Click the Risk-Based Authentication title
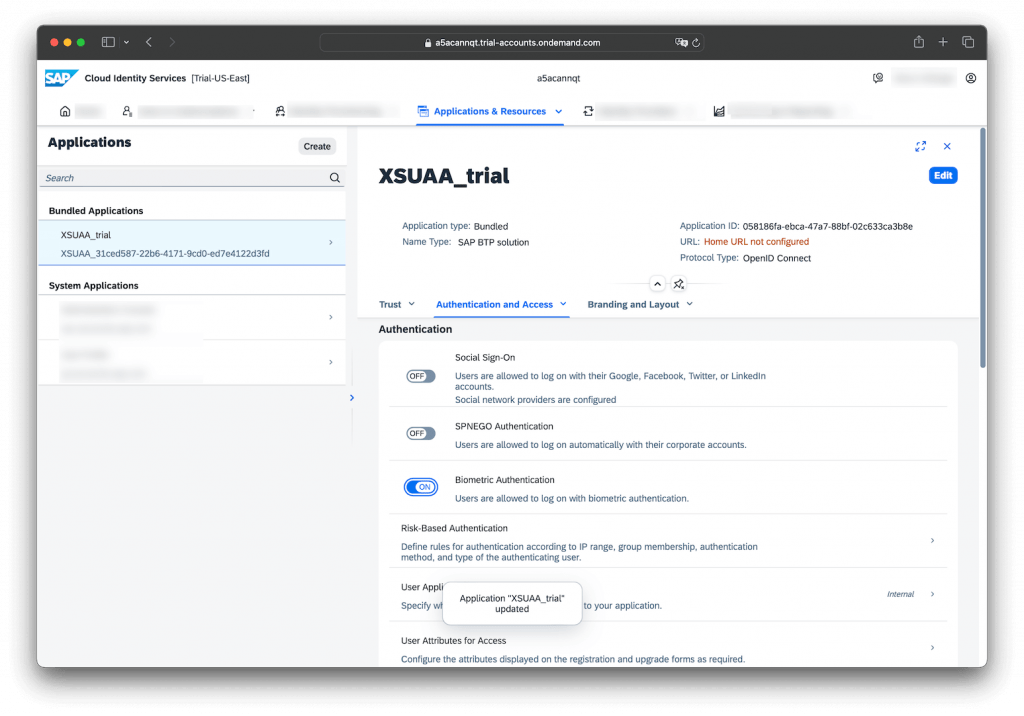 pyautogui.click(x=454, y=528)
